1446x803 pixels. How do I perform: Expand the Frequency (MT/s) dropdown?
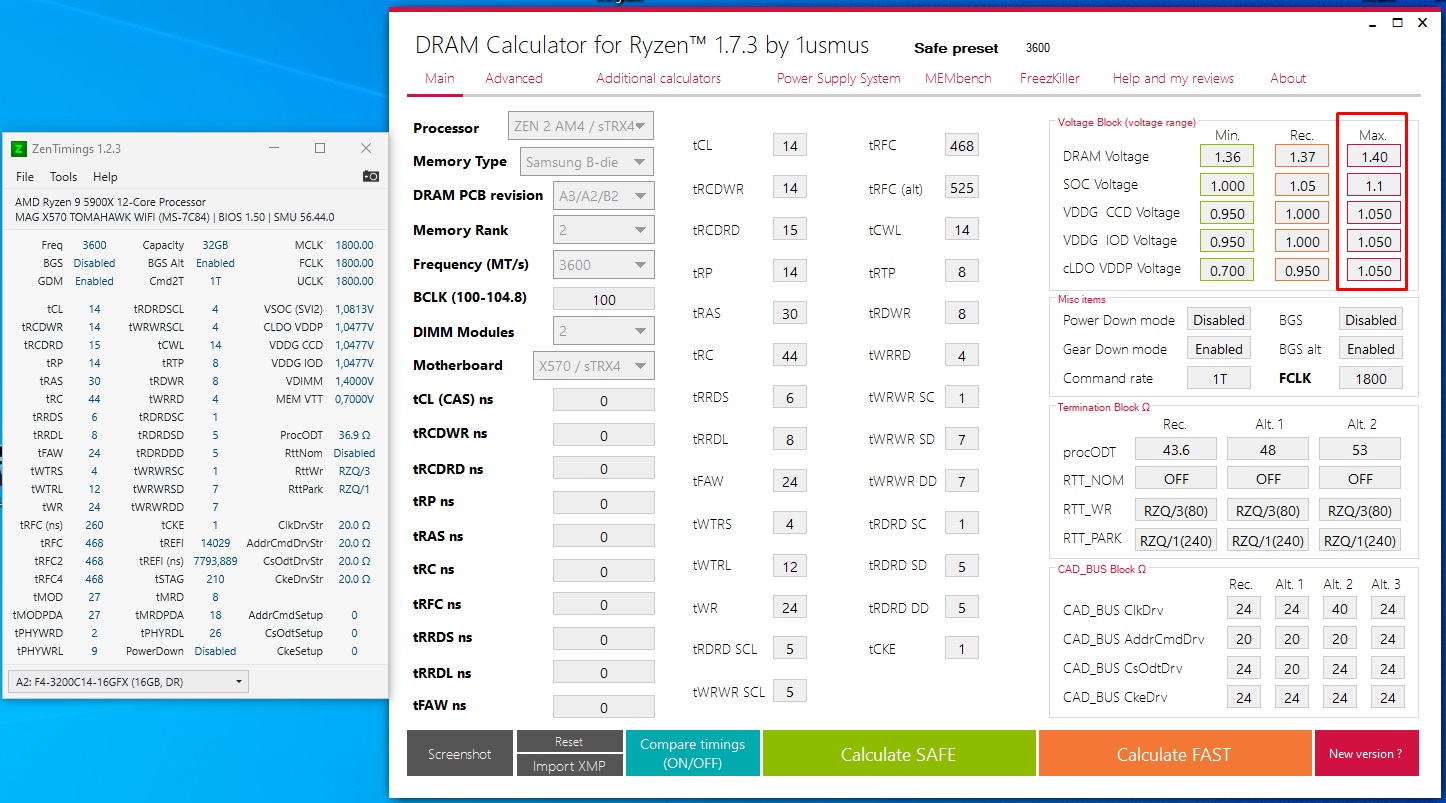tap(603, 265)
